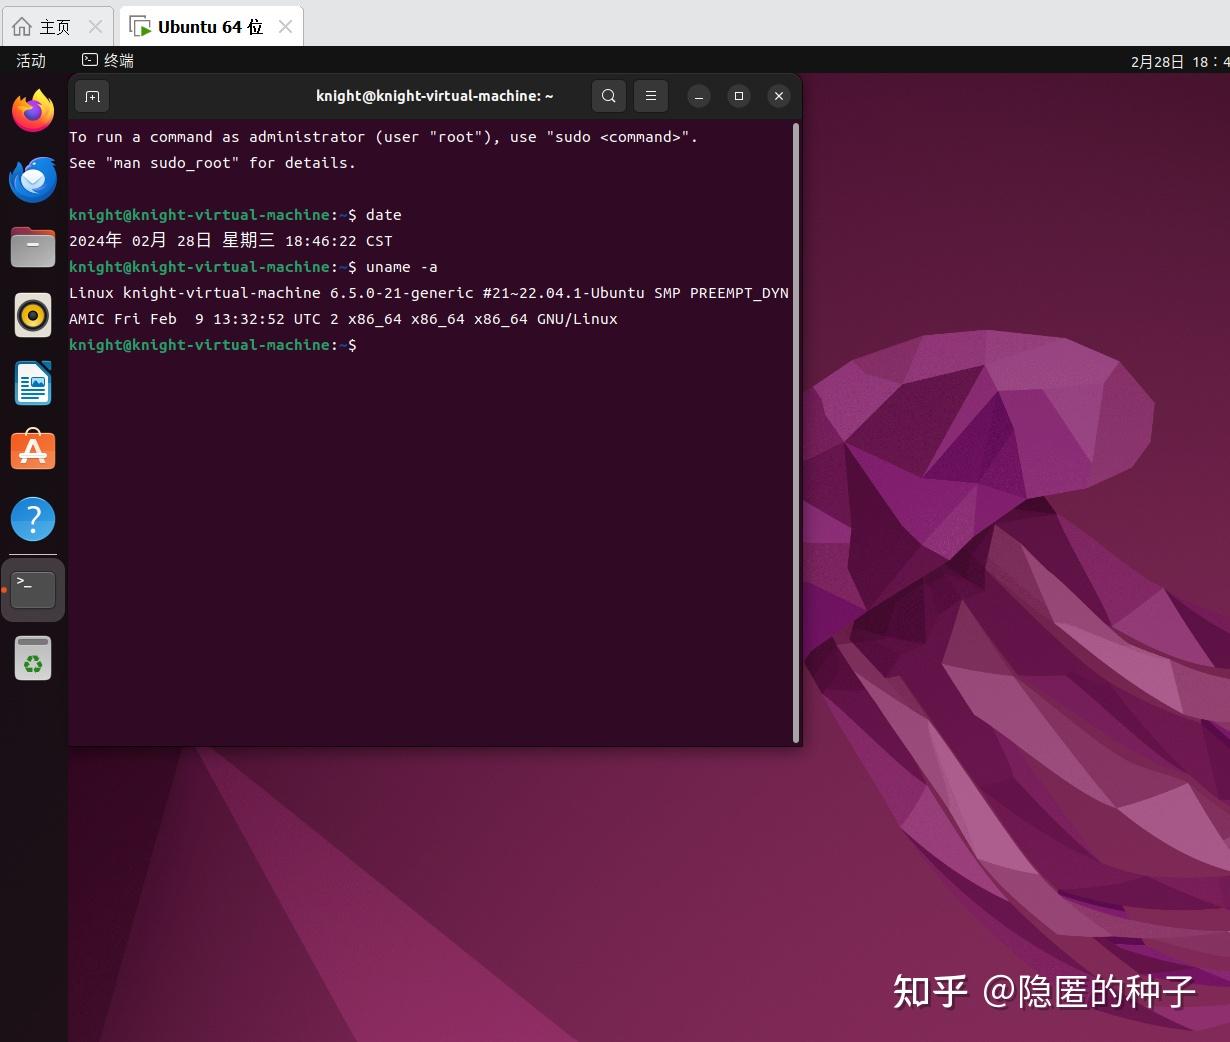Click 活动 in the top bar
This screenshot has width=1230, height=1042.
pos(30,60)
